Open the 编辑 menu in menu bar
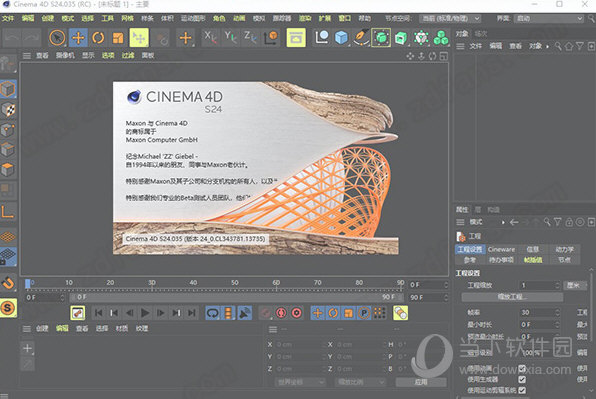This screenshot has height=399, width=596. pos(28,18)
